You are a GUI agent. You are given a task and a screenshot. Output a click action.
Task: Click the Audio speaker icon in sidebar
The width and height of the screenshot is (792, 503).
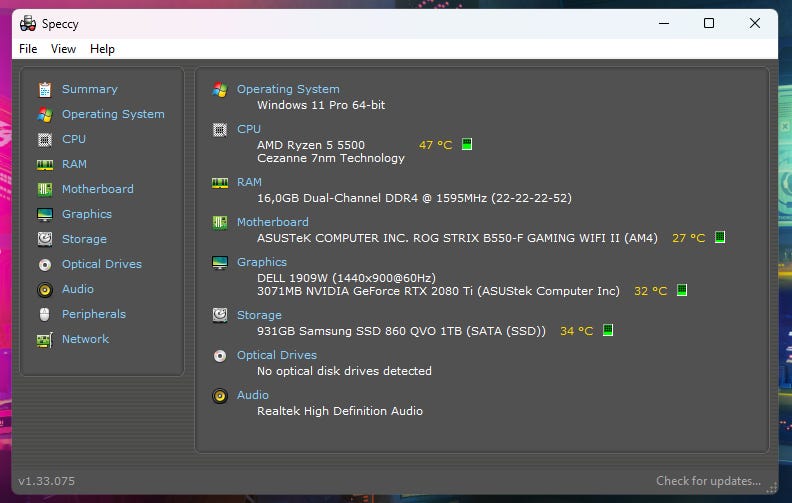pyautogui.click(x=45, y=289)
